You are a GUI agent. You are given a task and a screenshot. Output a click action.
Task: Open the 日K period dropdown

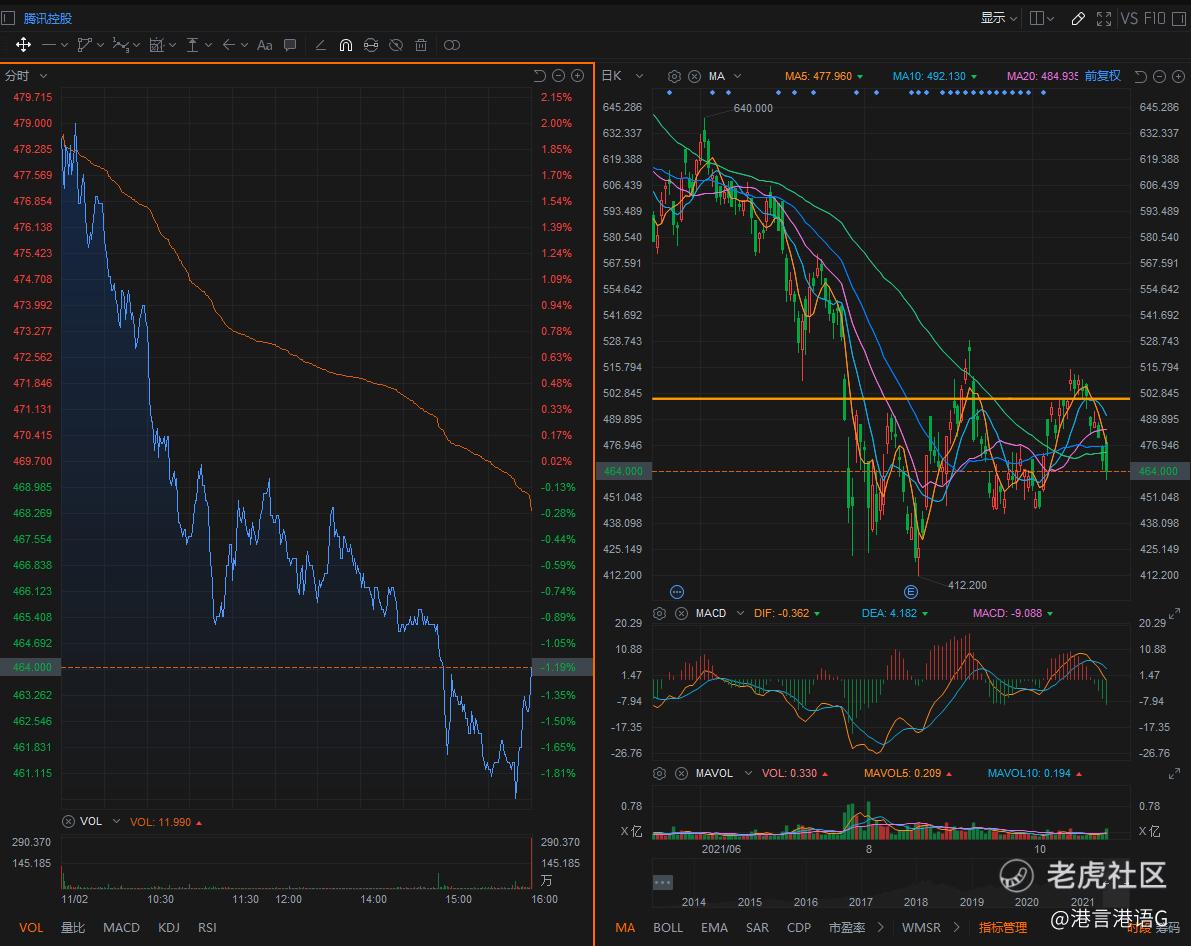pos(643,76)
